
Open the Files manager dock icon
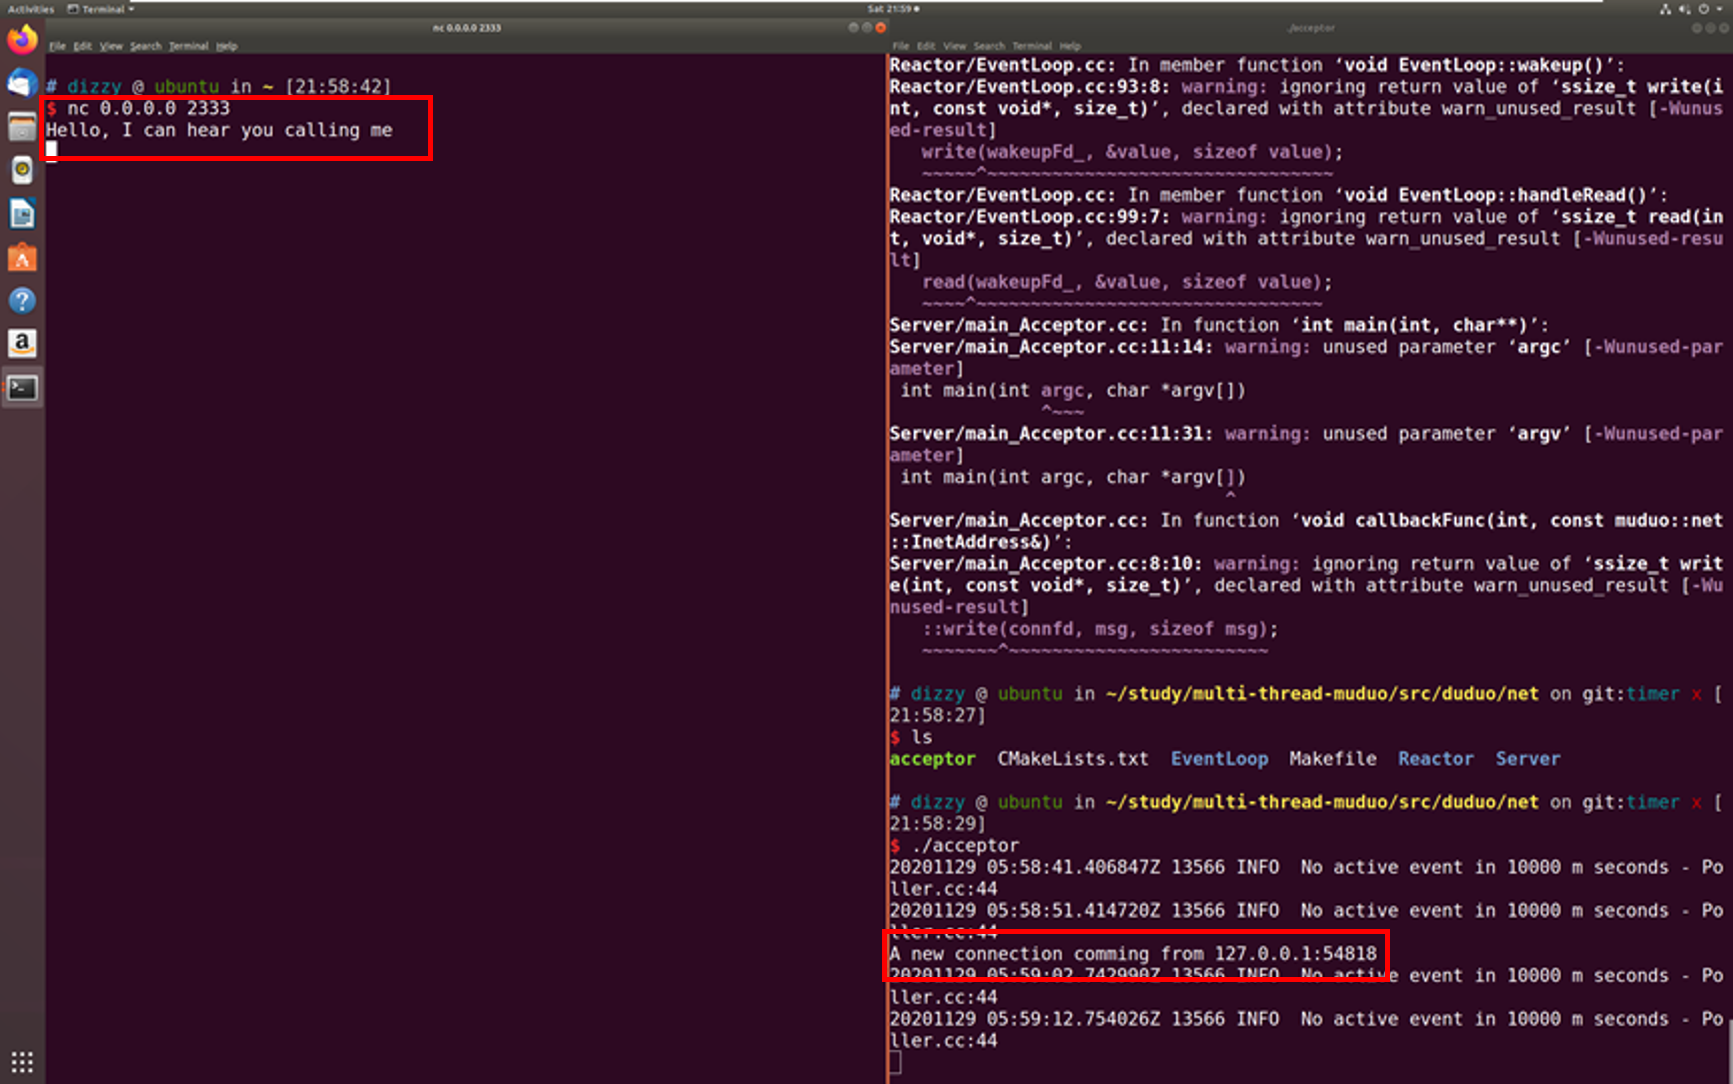(x=22, y=127)
